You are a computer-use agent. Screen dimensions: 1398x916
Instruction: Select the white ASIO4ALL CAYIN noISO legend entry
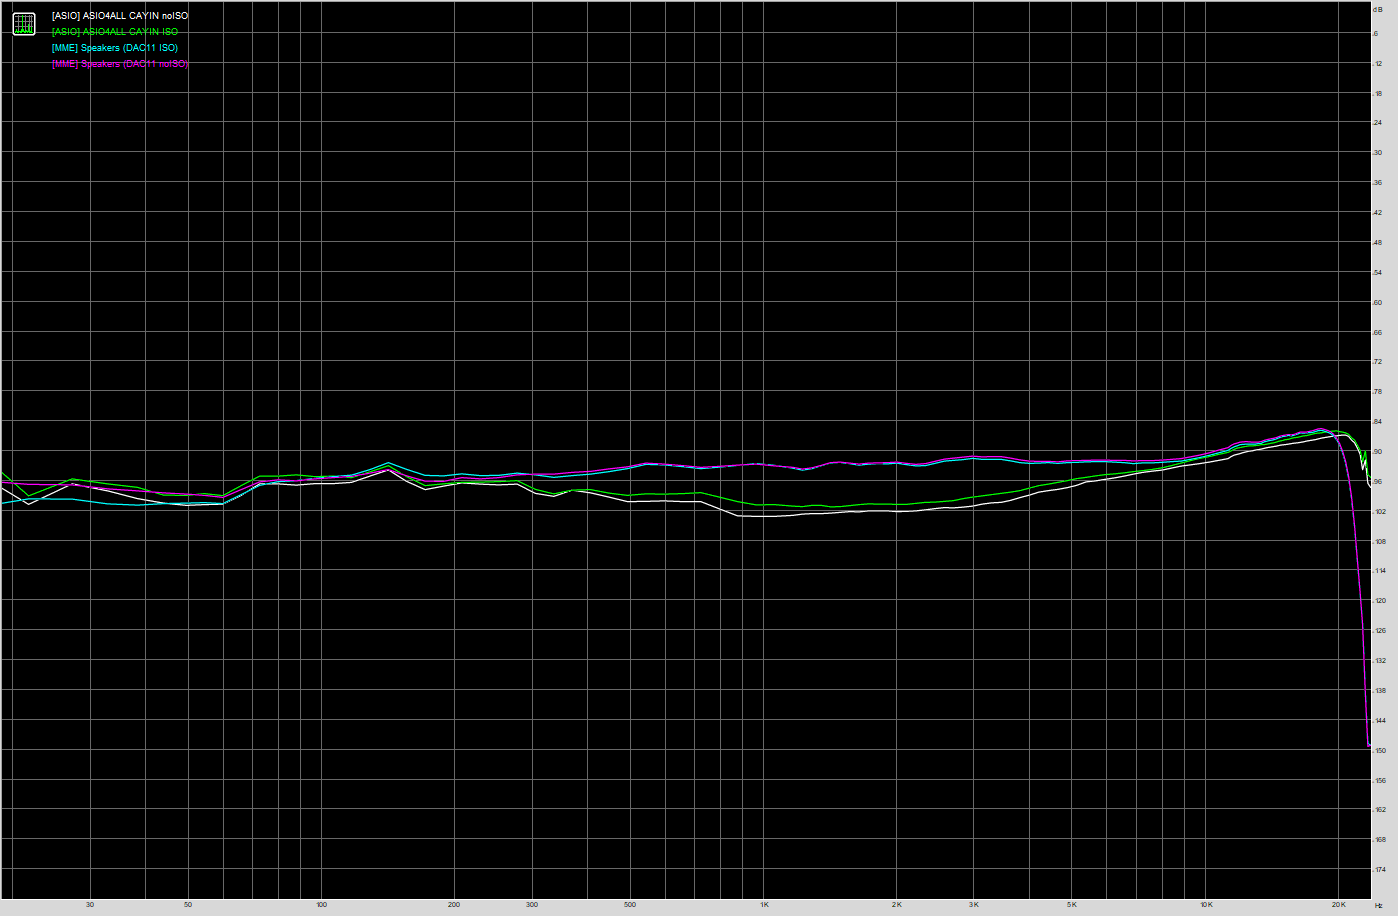pyautogui.click(x=119, y=16)
